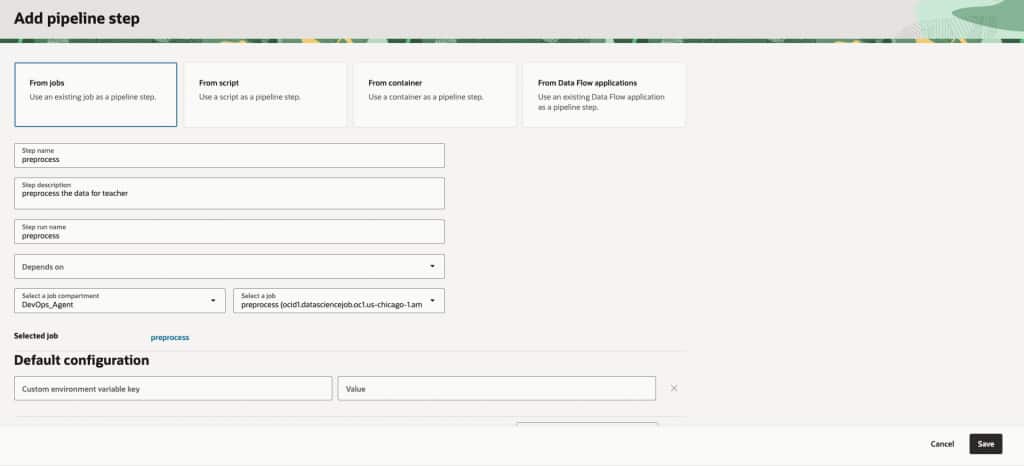Click the Custom environment variable key field
1024x466 pixels.
(x=173, y=388)
